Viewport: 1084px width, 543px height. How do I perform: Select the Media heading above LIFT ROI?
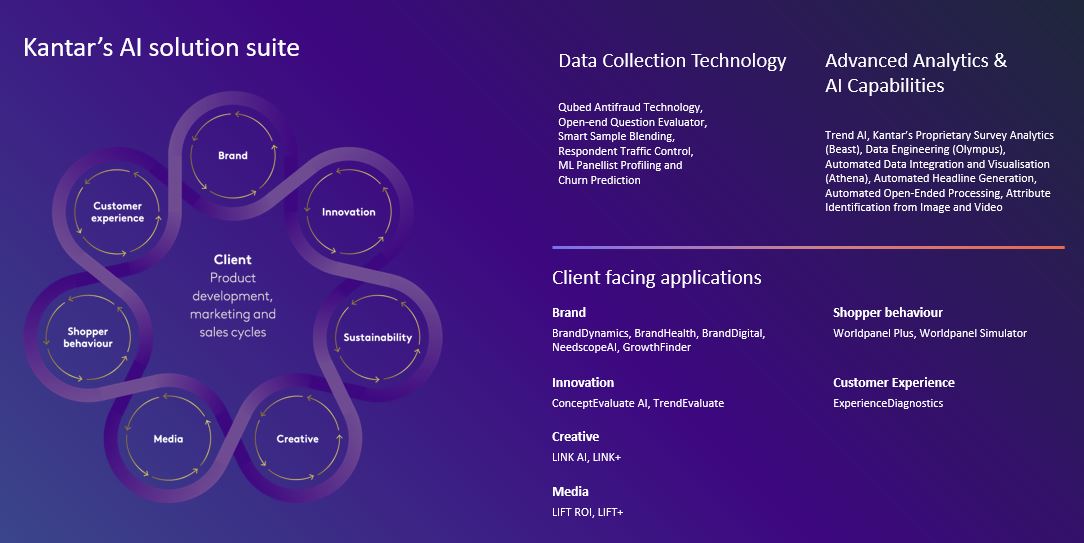pyautogui.click(x=570, y=491)
